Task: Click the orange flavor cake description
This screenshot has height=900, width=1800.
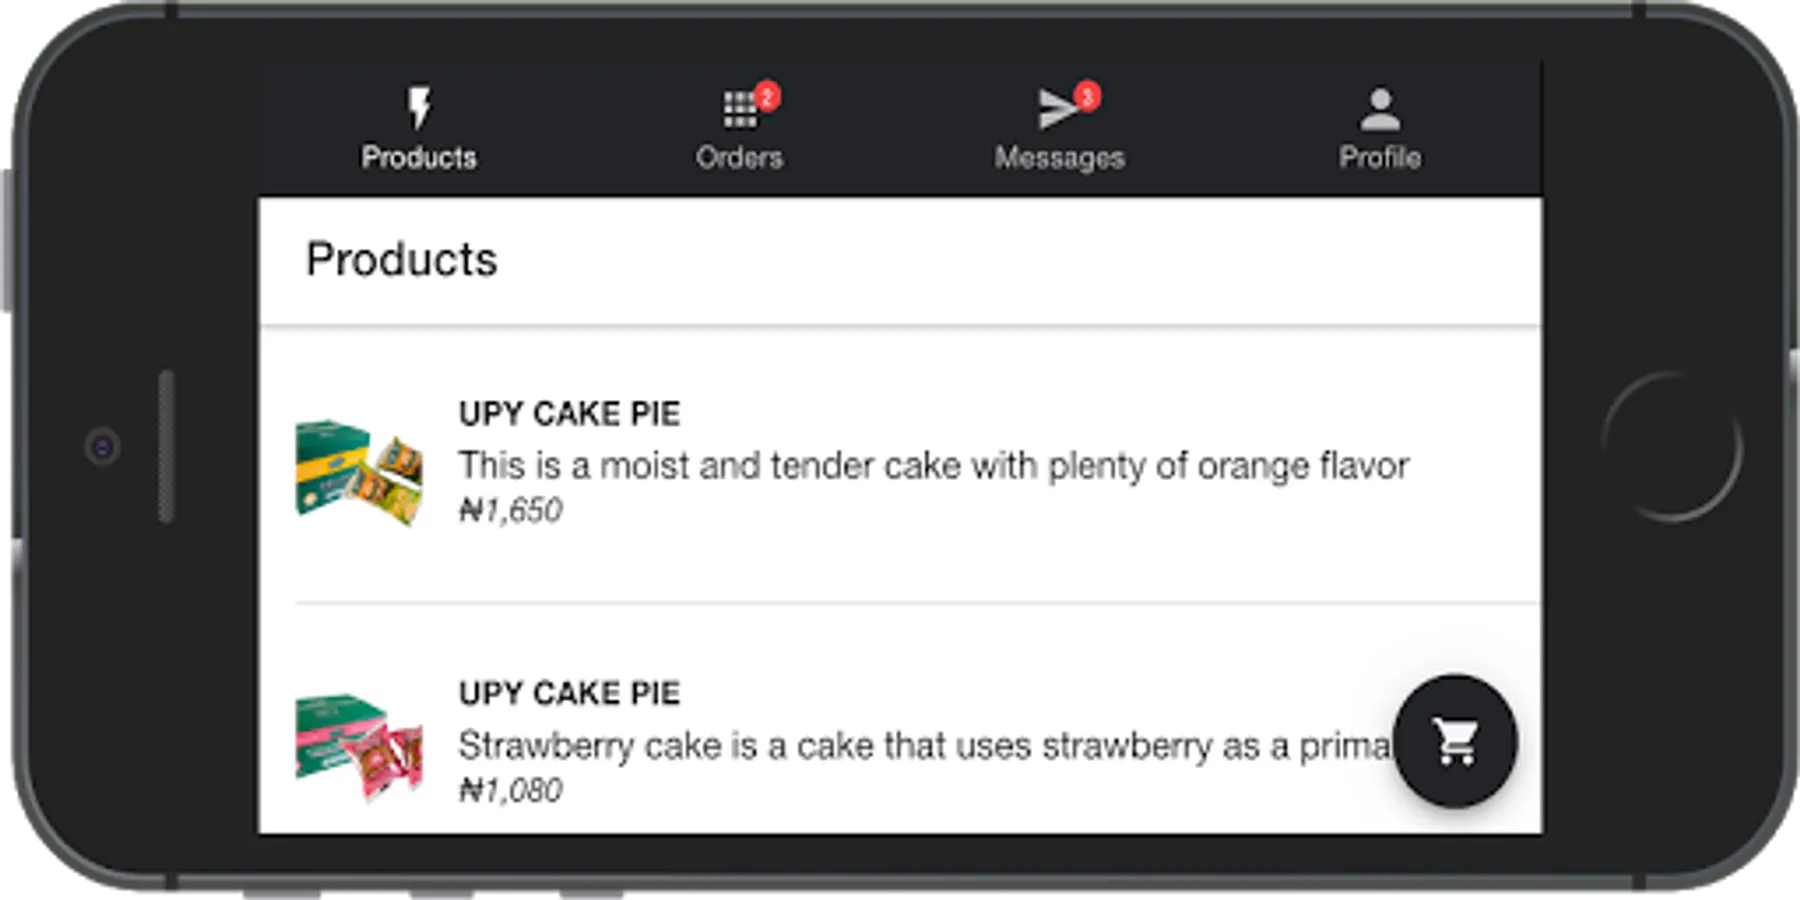Action: click(x=933, y=466)
